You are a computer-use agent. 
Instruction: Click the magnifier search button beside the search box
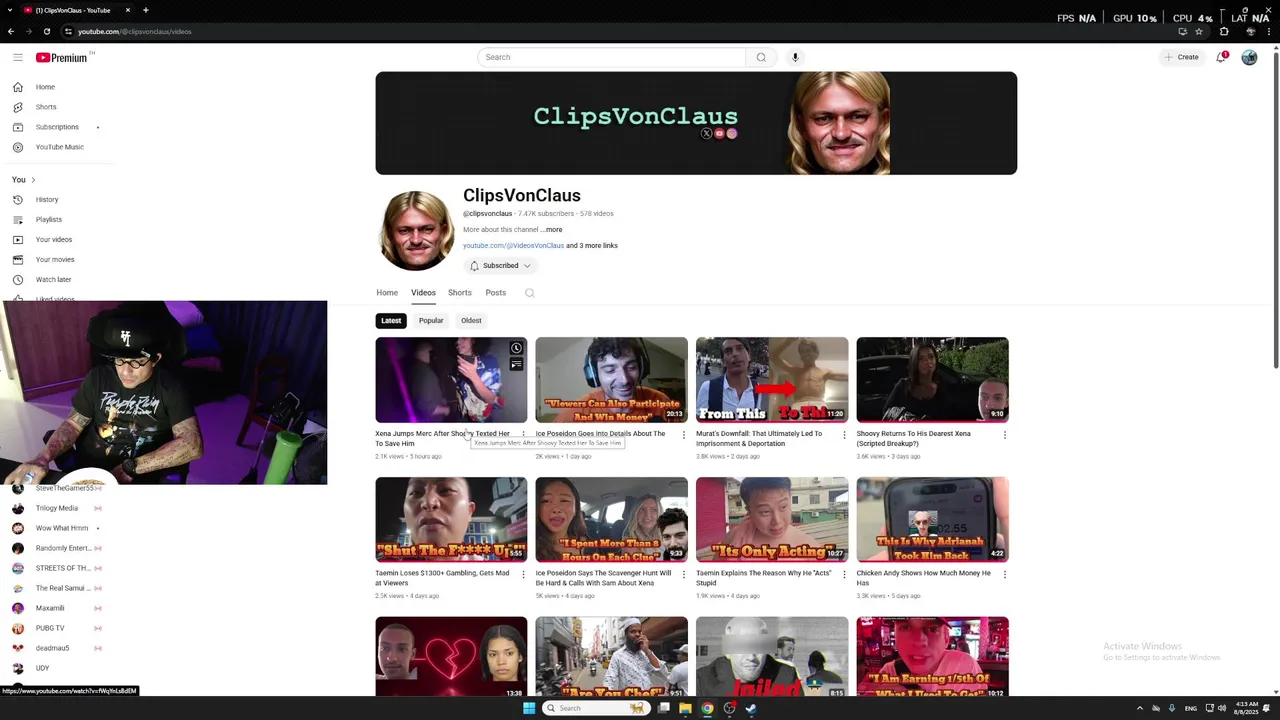[761, 57]
